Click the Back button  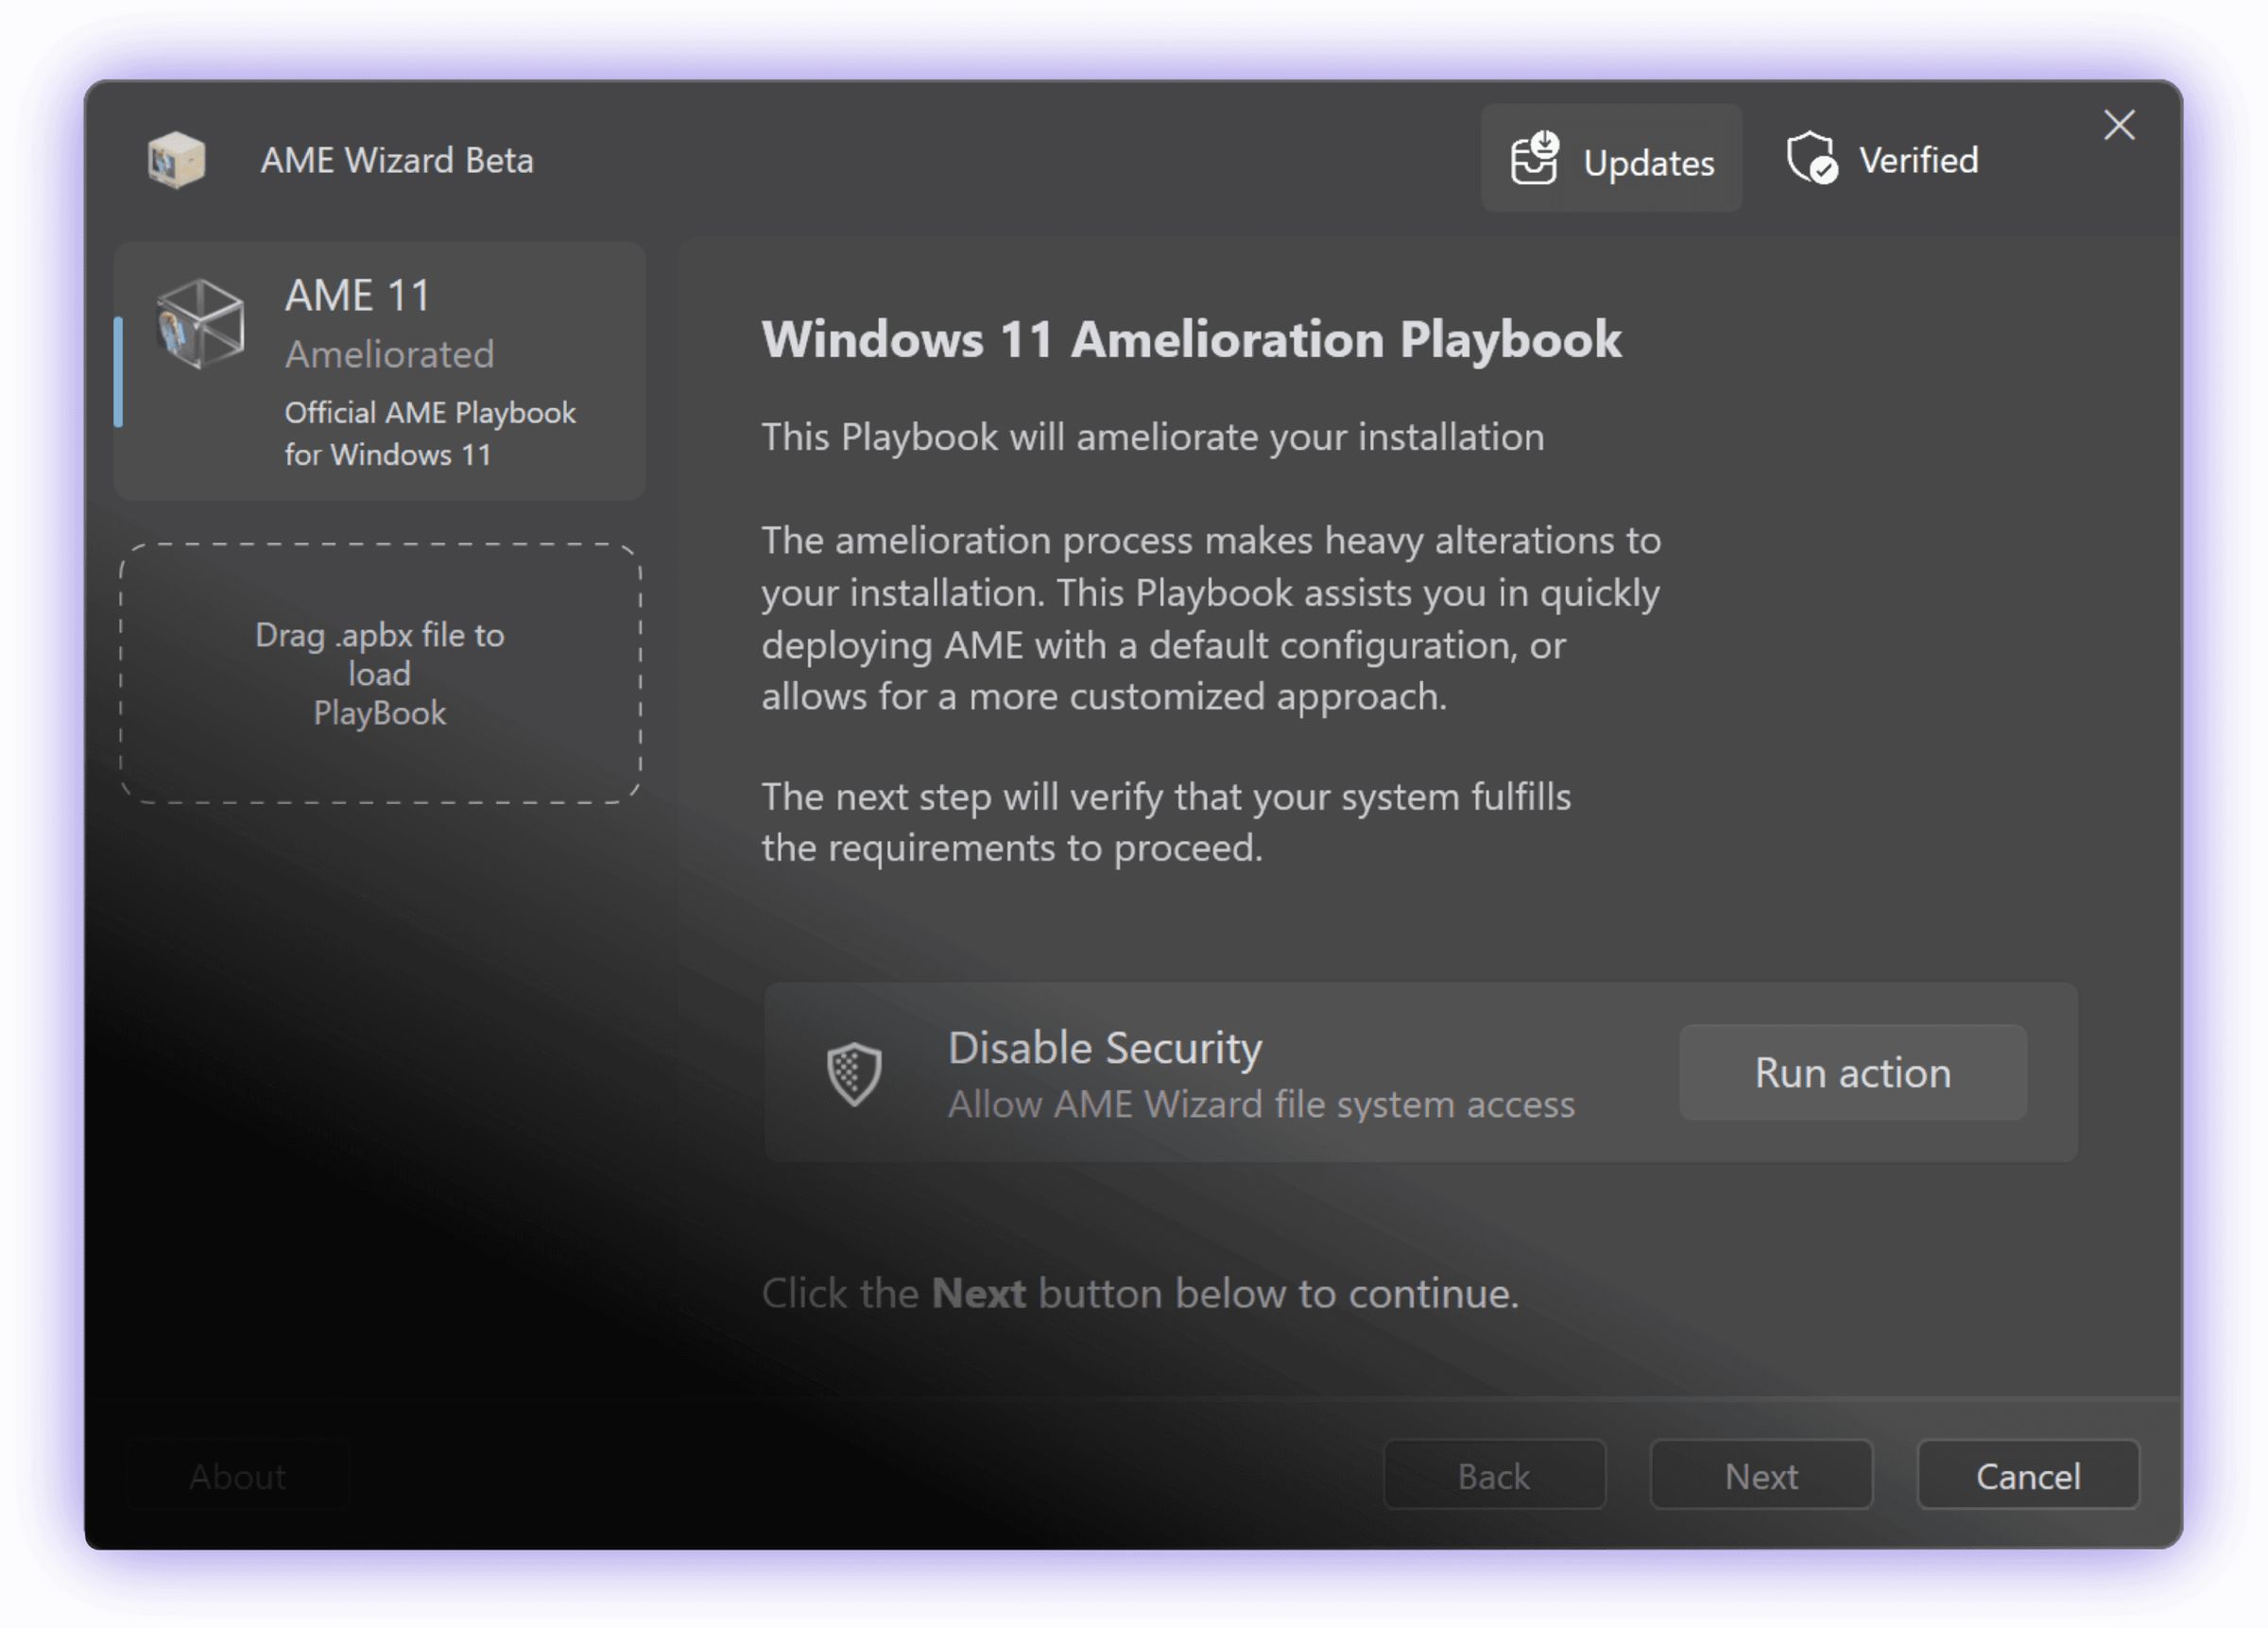point(1494,1475)
